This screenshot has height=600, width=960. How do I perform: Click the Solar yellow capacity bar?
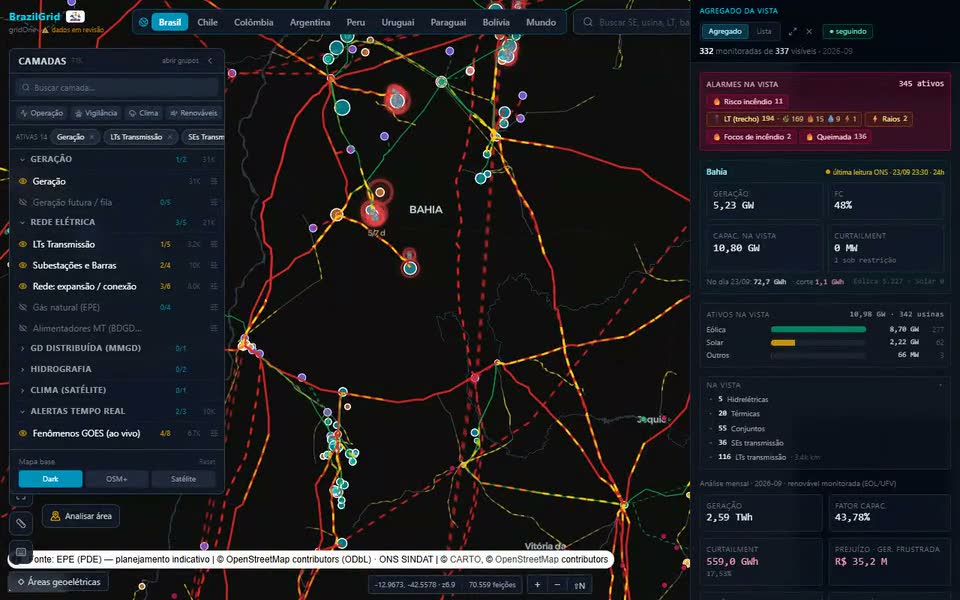click(782, 342)
